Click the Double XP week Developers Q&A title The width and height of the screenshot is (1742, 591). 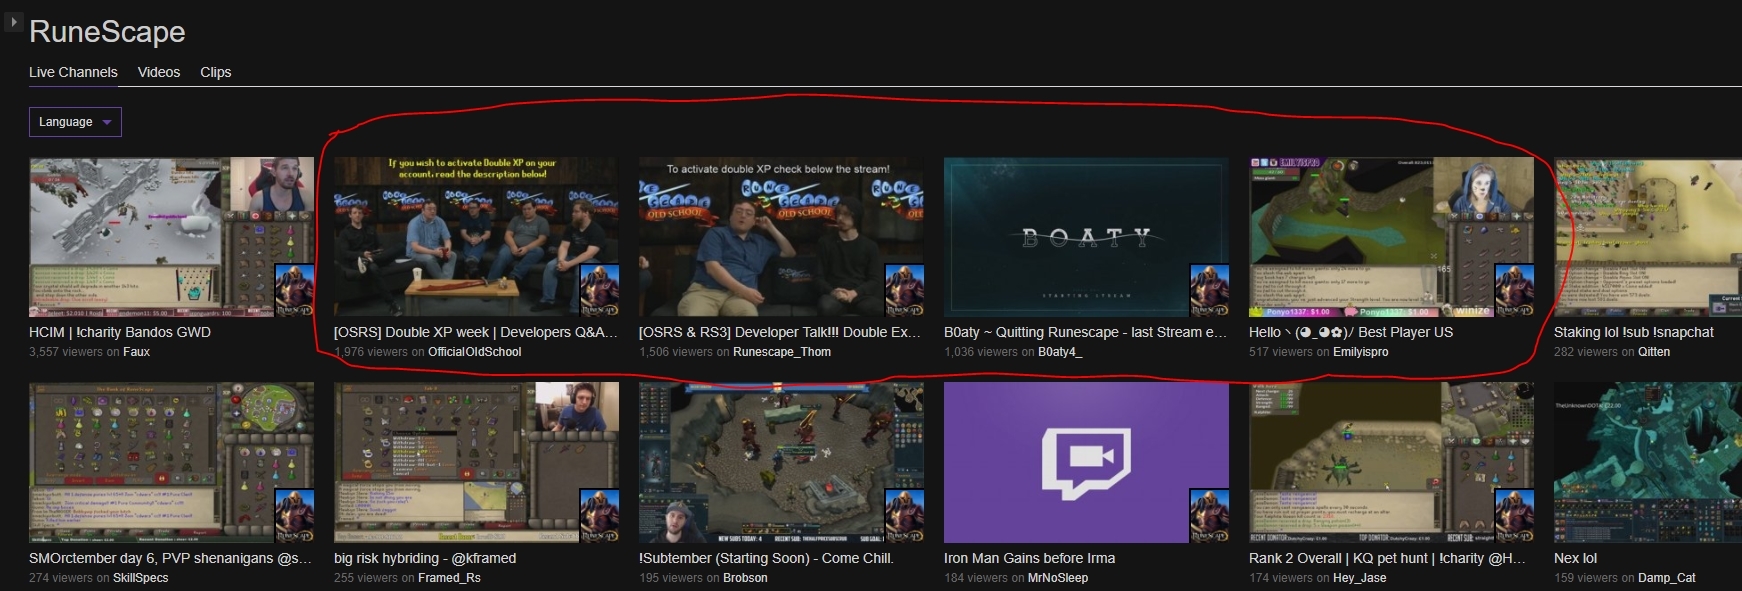(476, 332)
